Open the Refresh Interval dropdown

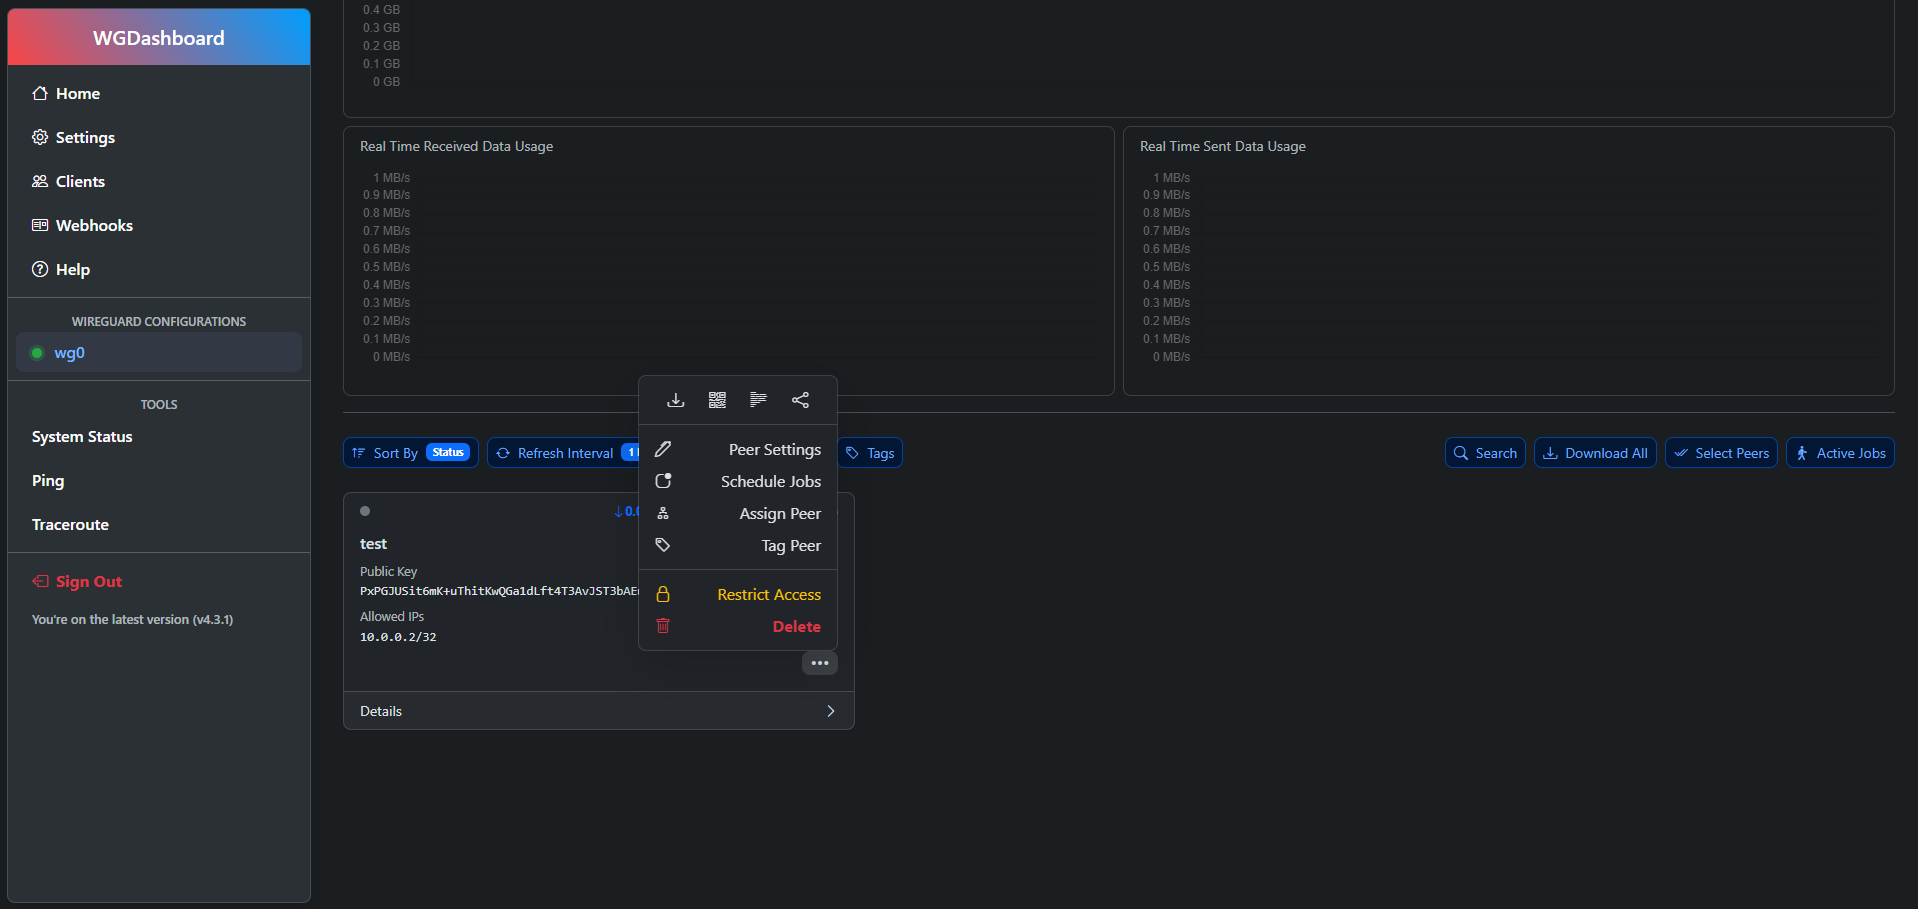565,453
